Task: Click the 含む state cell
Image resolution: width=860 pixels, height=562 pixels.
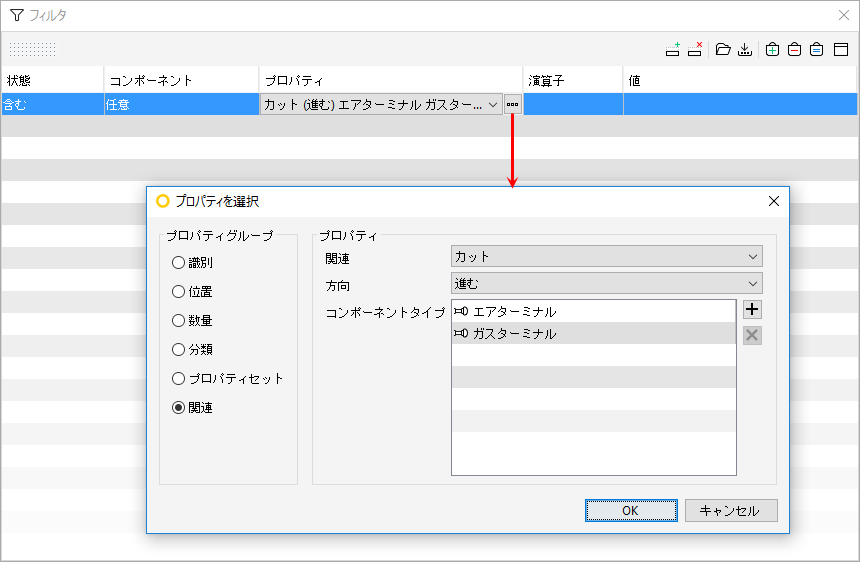Action: [x=53, y=104]
